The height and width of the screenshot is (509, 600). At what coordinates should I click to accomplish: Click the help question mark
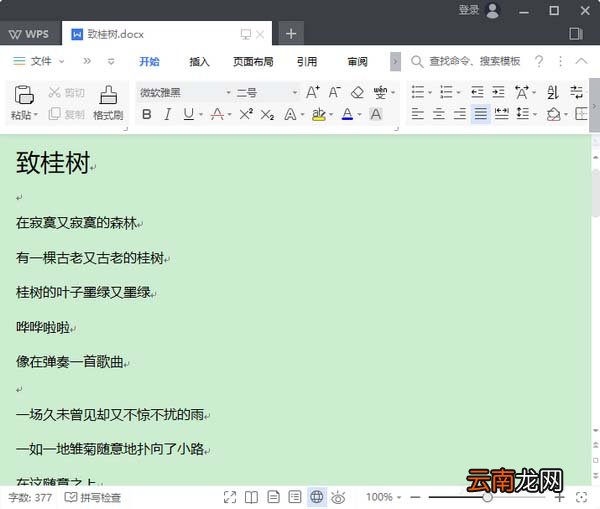tap(539, 61)
